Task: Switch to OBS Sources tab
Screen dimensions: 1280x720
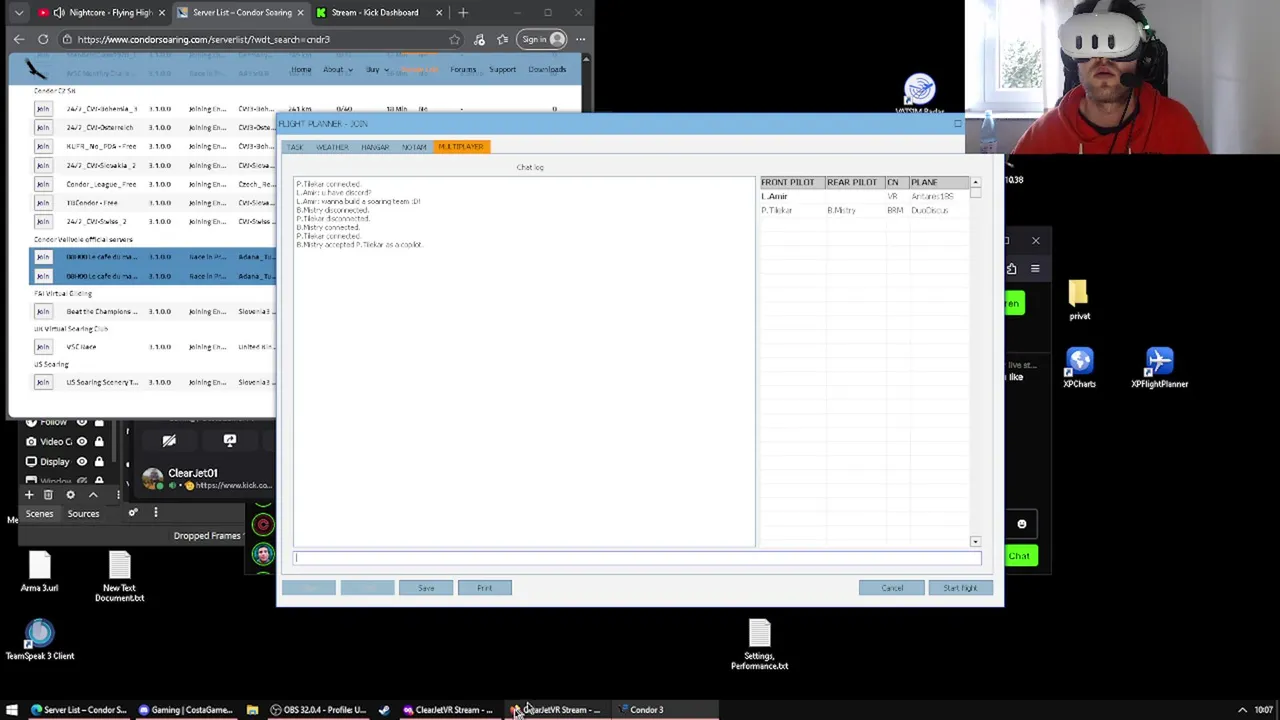Action: pos(83,514)
